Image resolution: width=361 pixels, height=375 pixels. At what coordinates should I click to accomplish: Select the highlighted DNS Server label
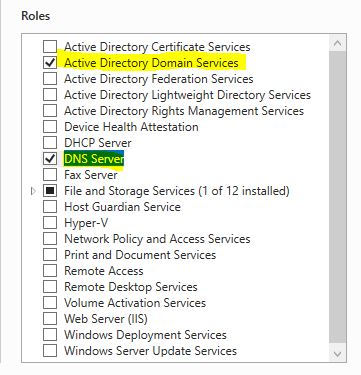click(x=94, y=159)
